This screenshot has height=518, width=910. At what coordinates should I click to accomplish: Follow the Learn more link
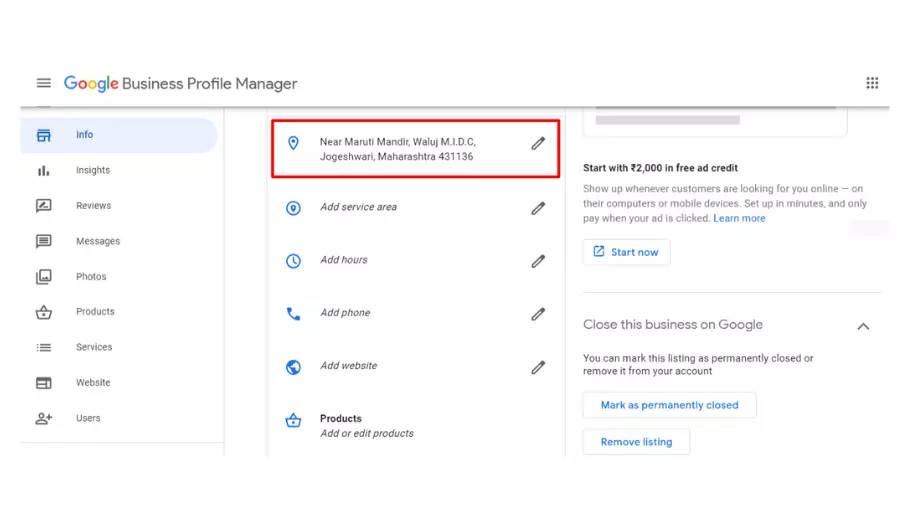click(x=739, y=218)
